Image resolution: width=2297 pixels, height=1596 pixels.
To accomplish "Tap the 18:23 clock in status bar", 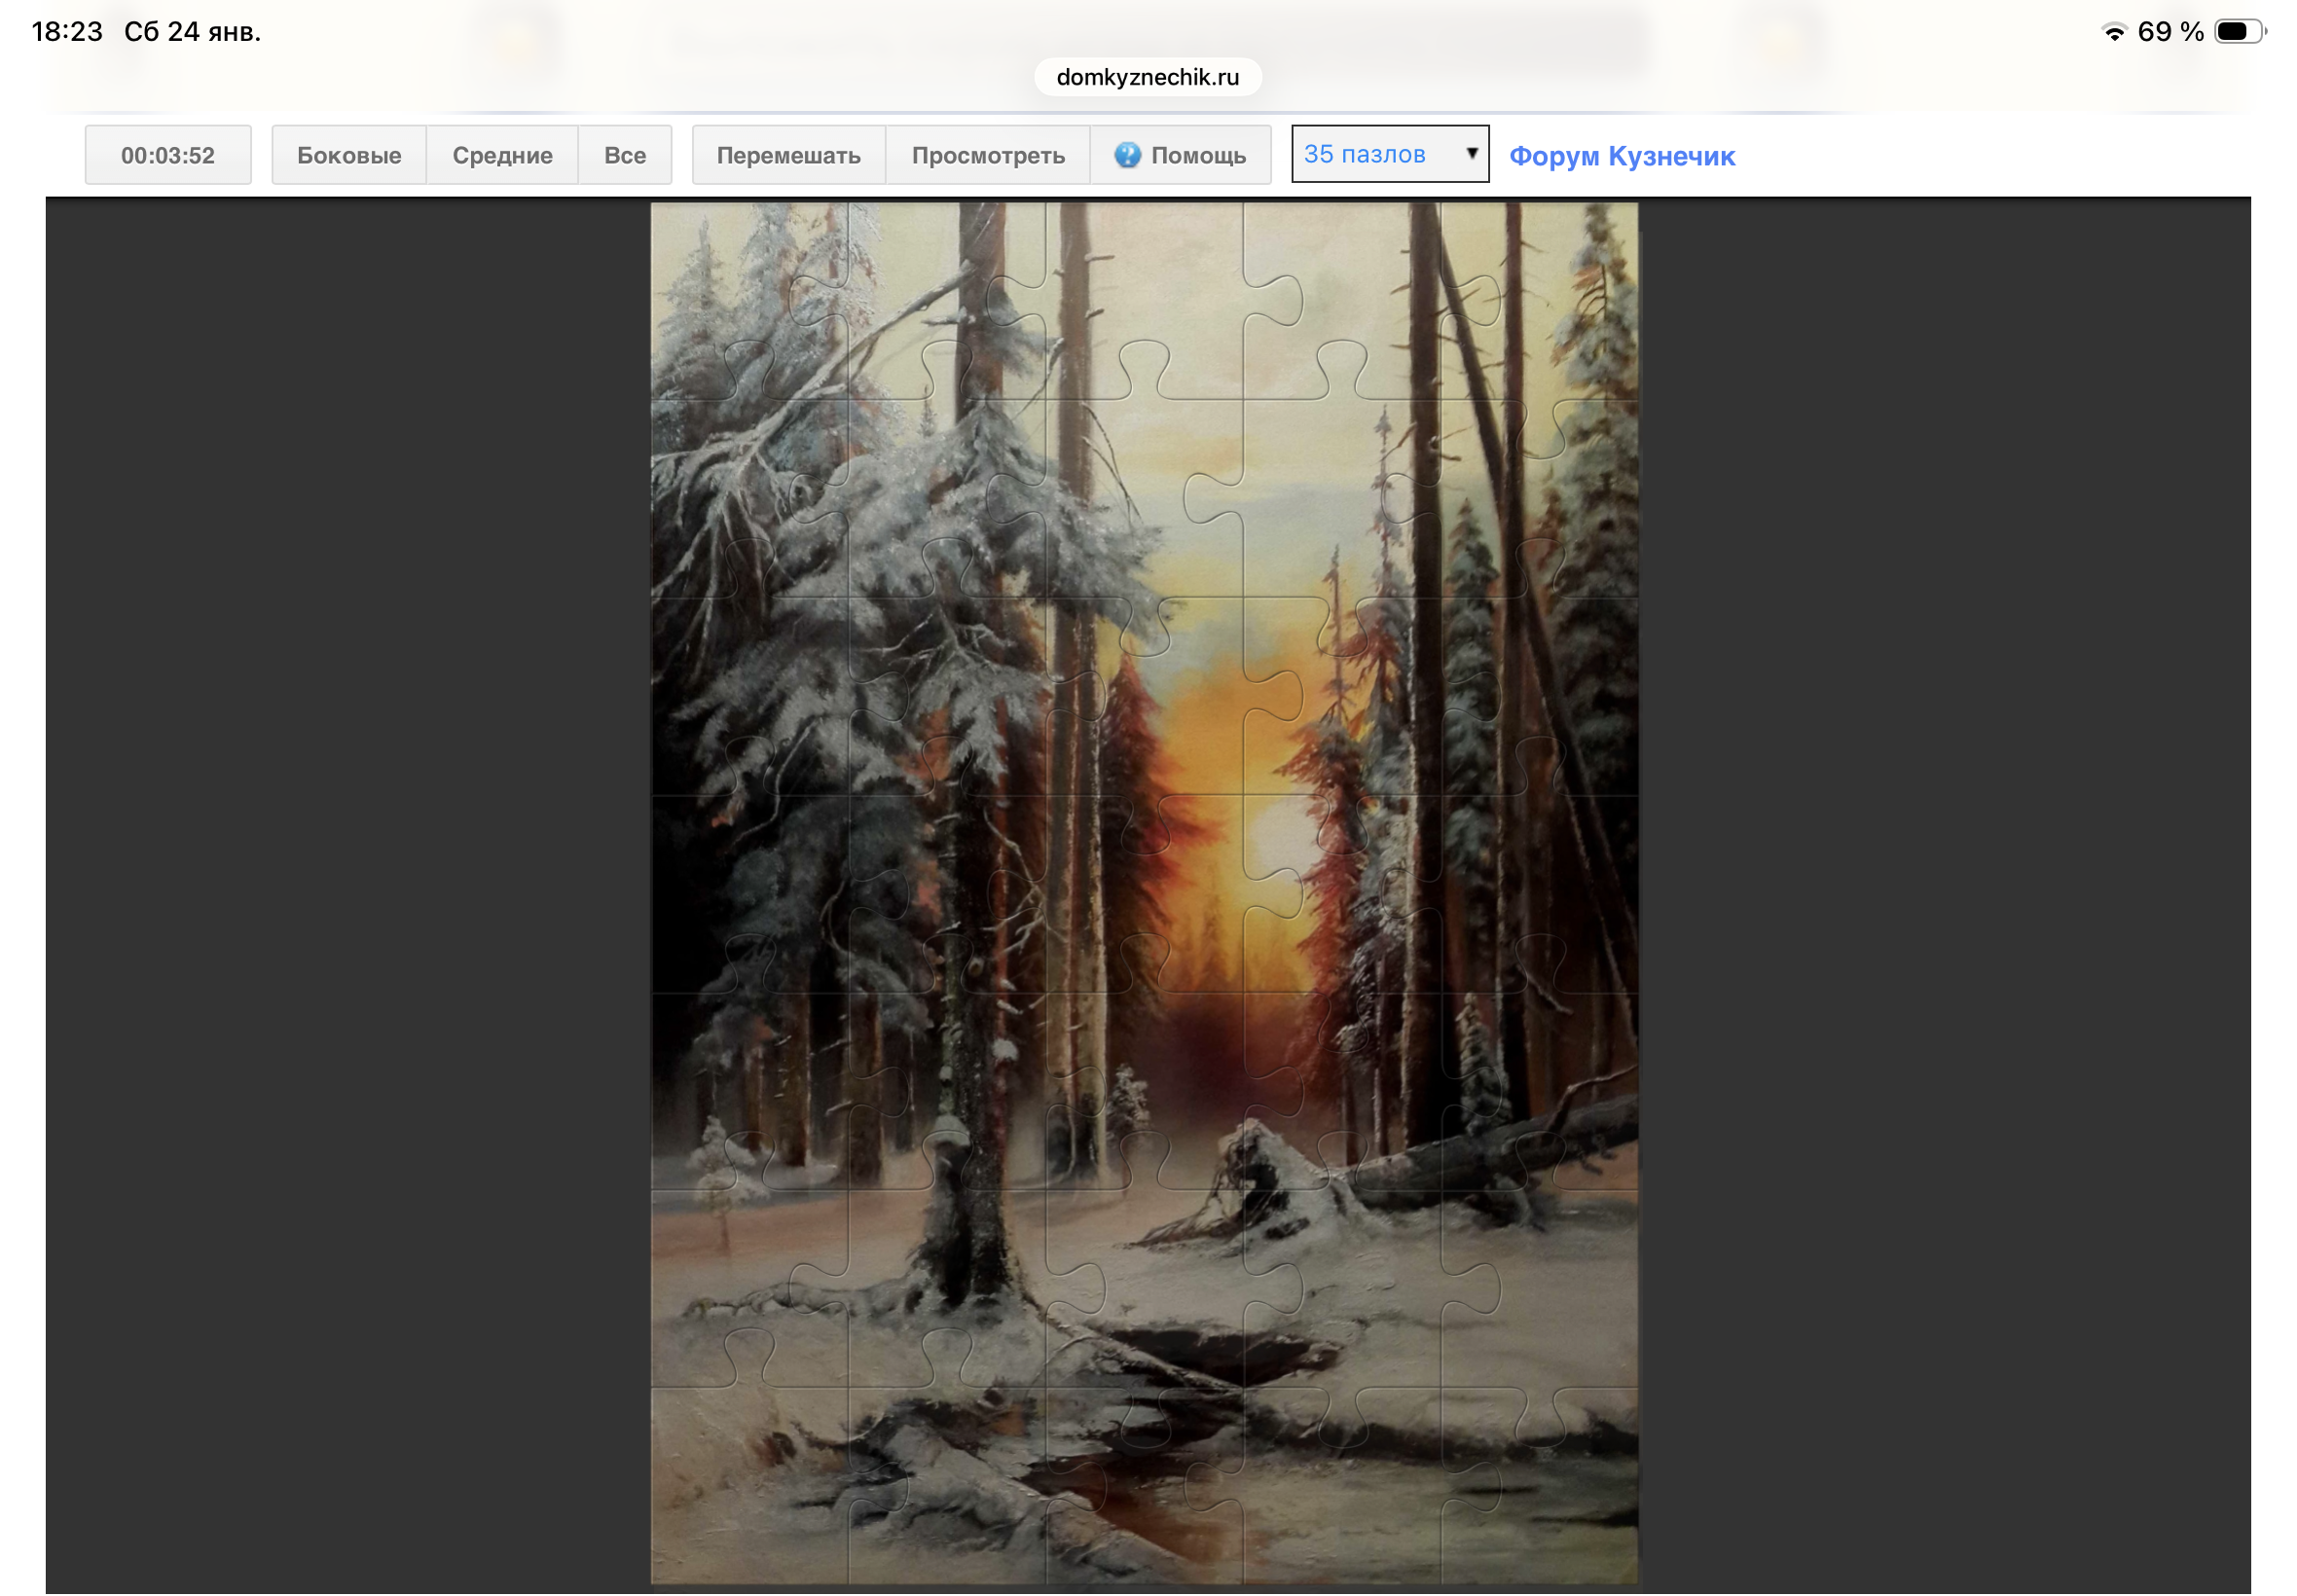I will 67,32.
